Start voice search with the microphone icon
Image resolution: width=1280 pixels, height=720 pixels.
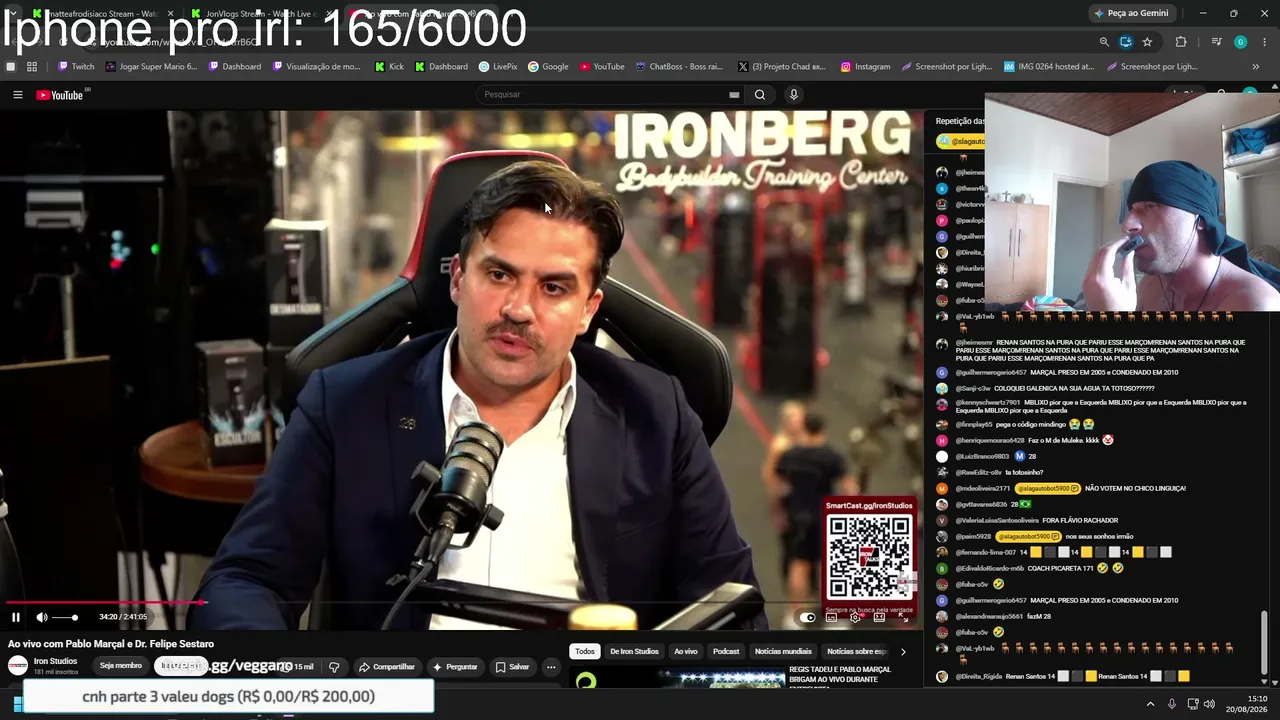click(x=794, y=95)
